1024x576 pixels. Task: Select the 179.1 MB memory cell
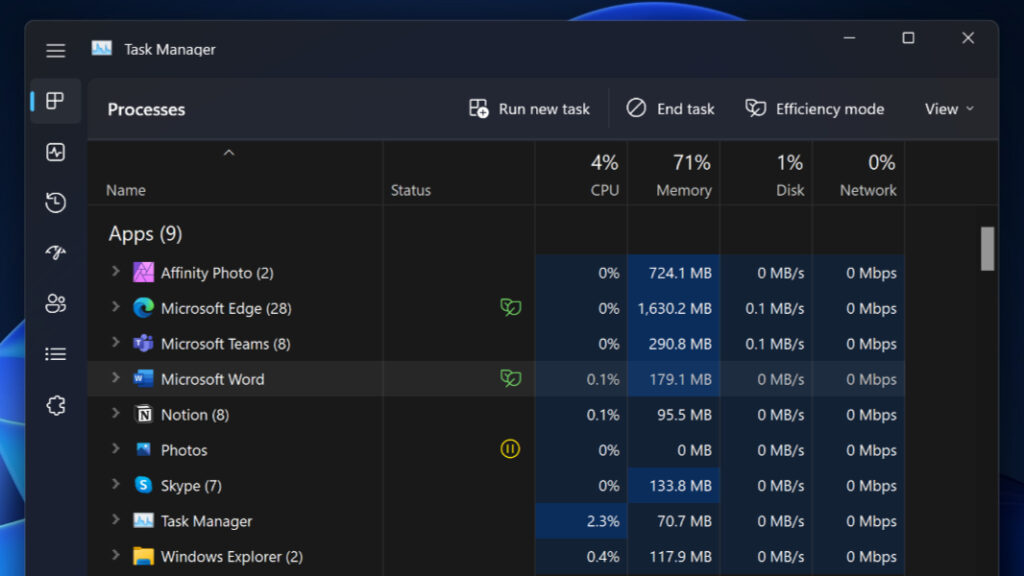coord(674,379)
